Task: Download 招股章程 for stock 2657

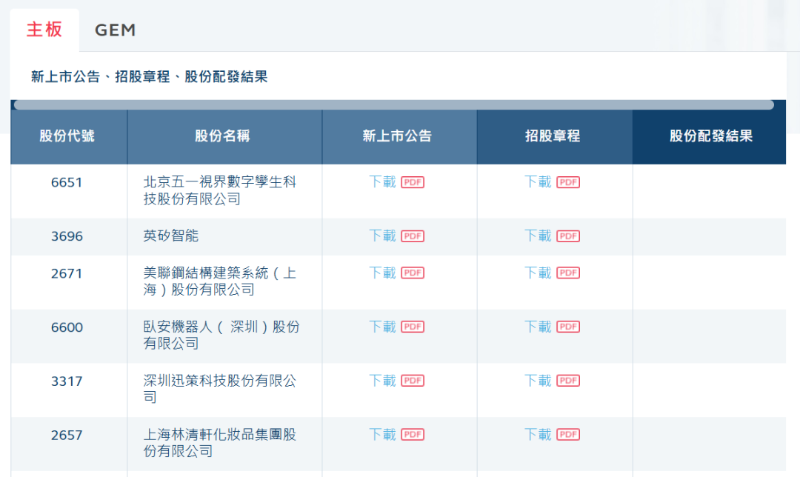Action: tap(538, 435)
